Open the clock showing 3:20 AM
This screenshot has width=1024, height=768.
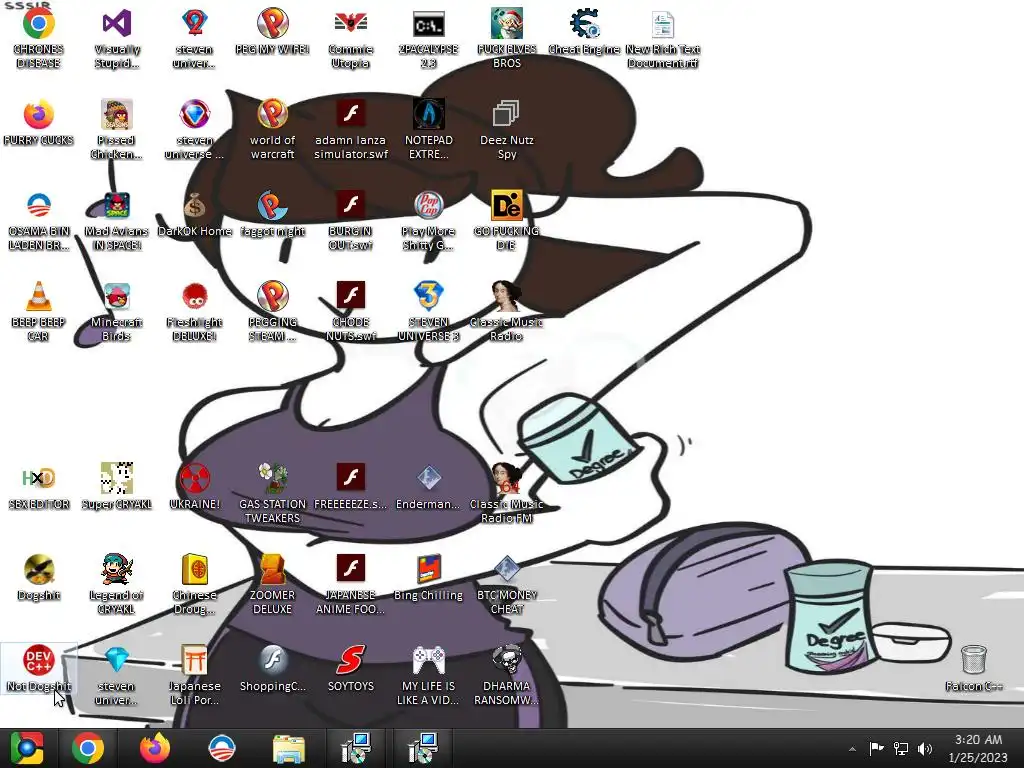pyautogui.click(x=978, y=748)
